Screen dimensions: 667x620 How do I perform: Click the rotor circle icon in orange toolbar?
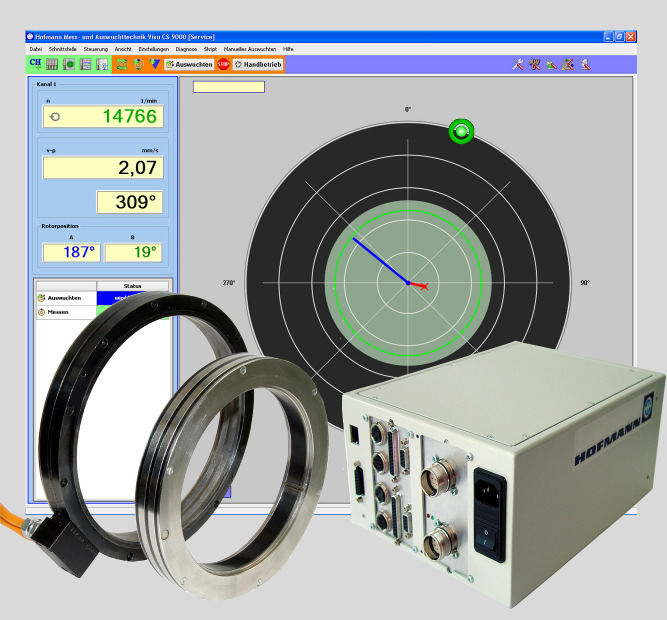(138, 64)
